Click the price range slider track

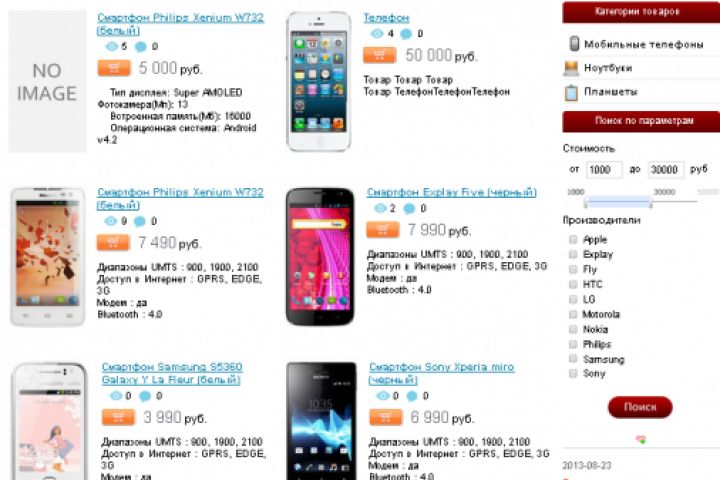tap(641, 201)
